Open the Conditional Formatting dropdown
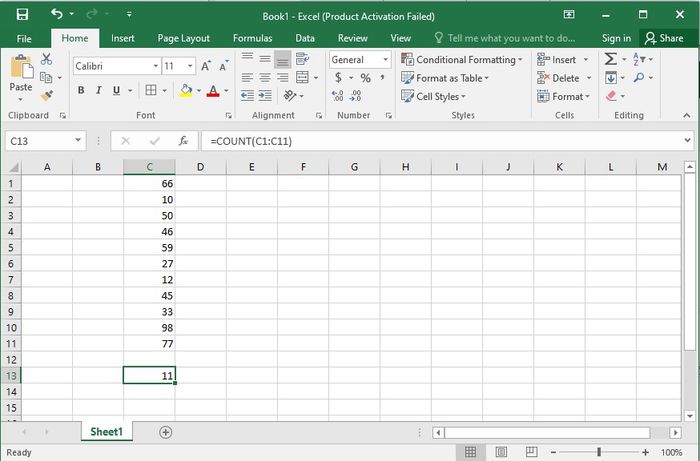The width and height of the screenshot is (700, 461). point(462,59)
